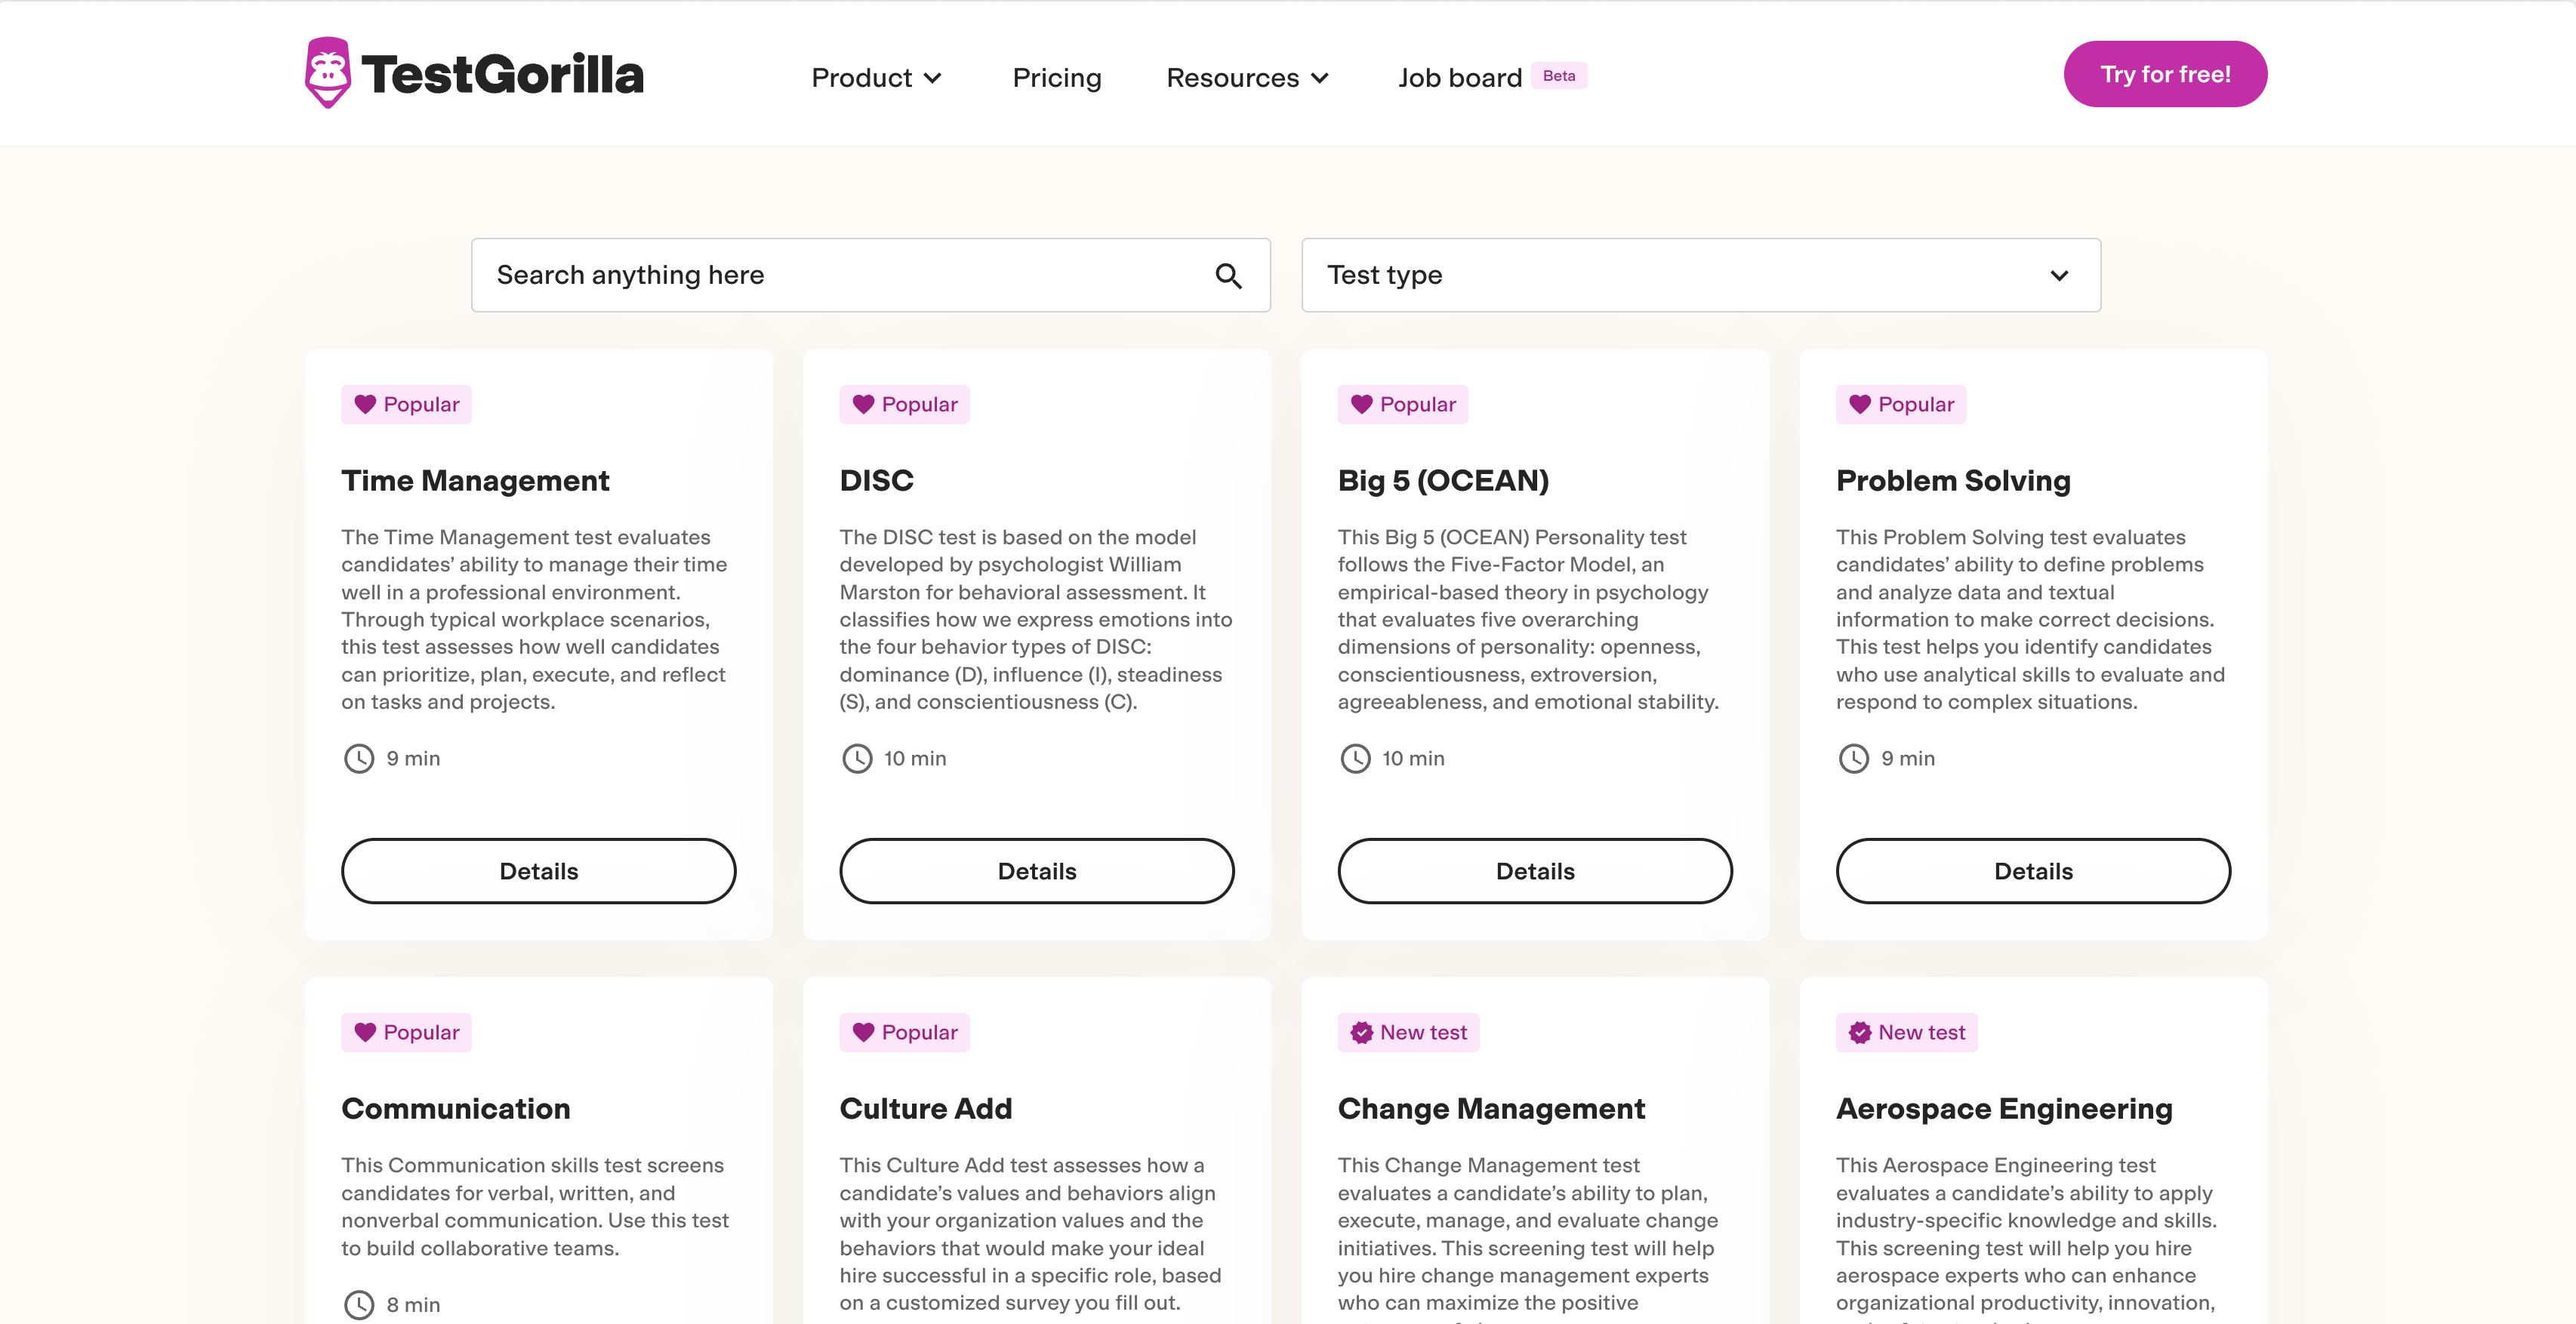
Task: Click the clock icon on DISC card
Action: (x=857, y=759)
